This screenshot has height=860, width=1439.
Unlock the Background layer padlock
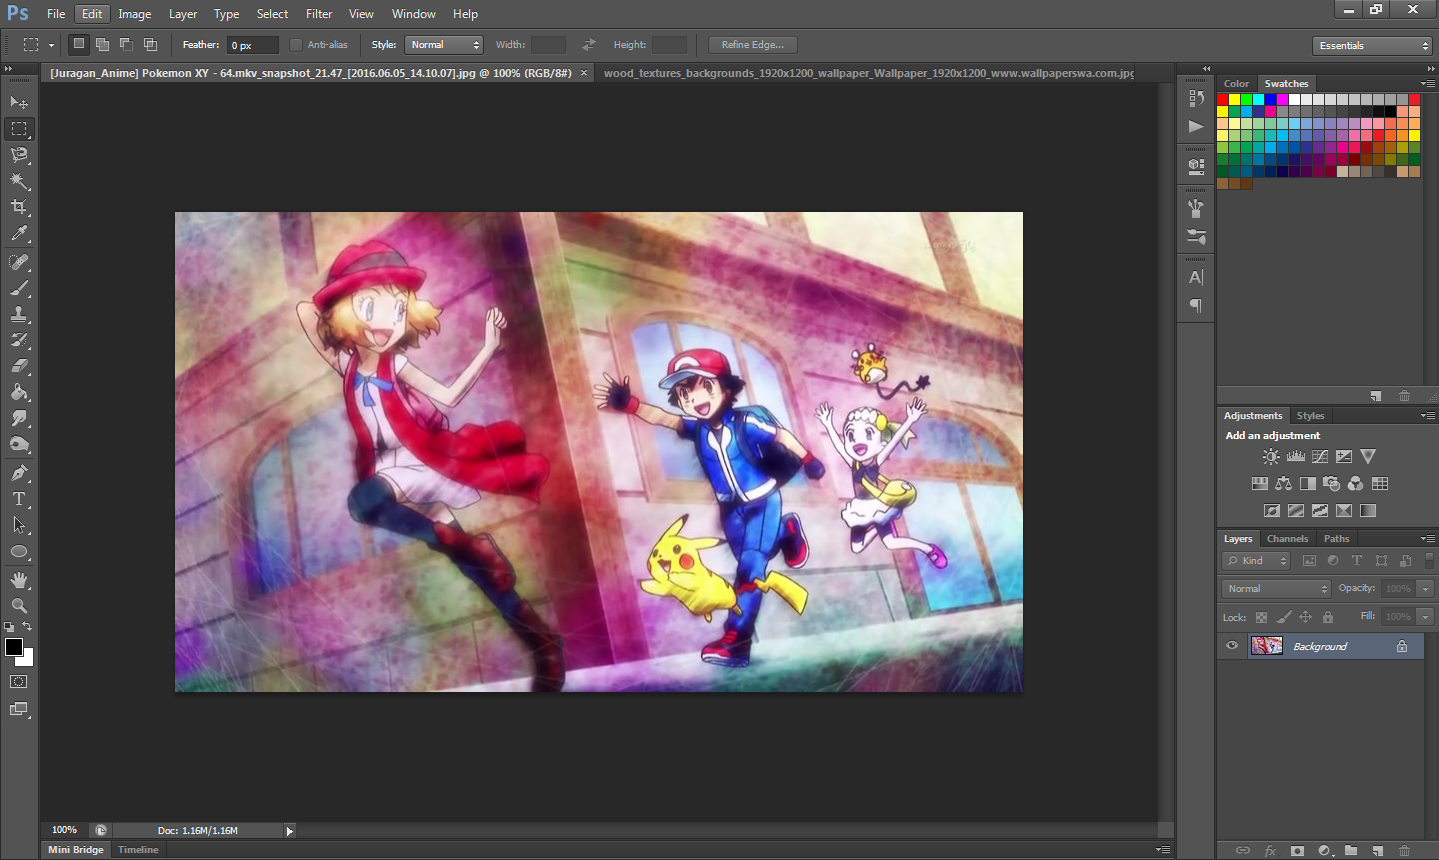tap(1405, 645)
